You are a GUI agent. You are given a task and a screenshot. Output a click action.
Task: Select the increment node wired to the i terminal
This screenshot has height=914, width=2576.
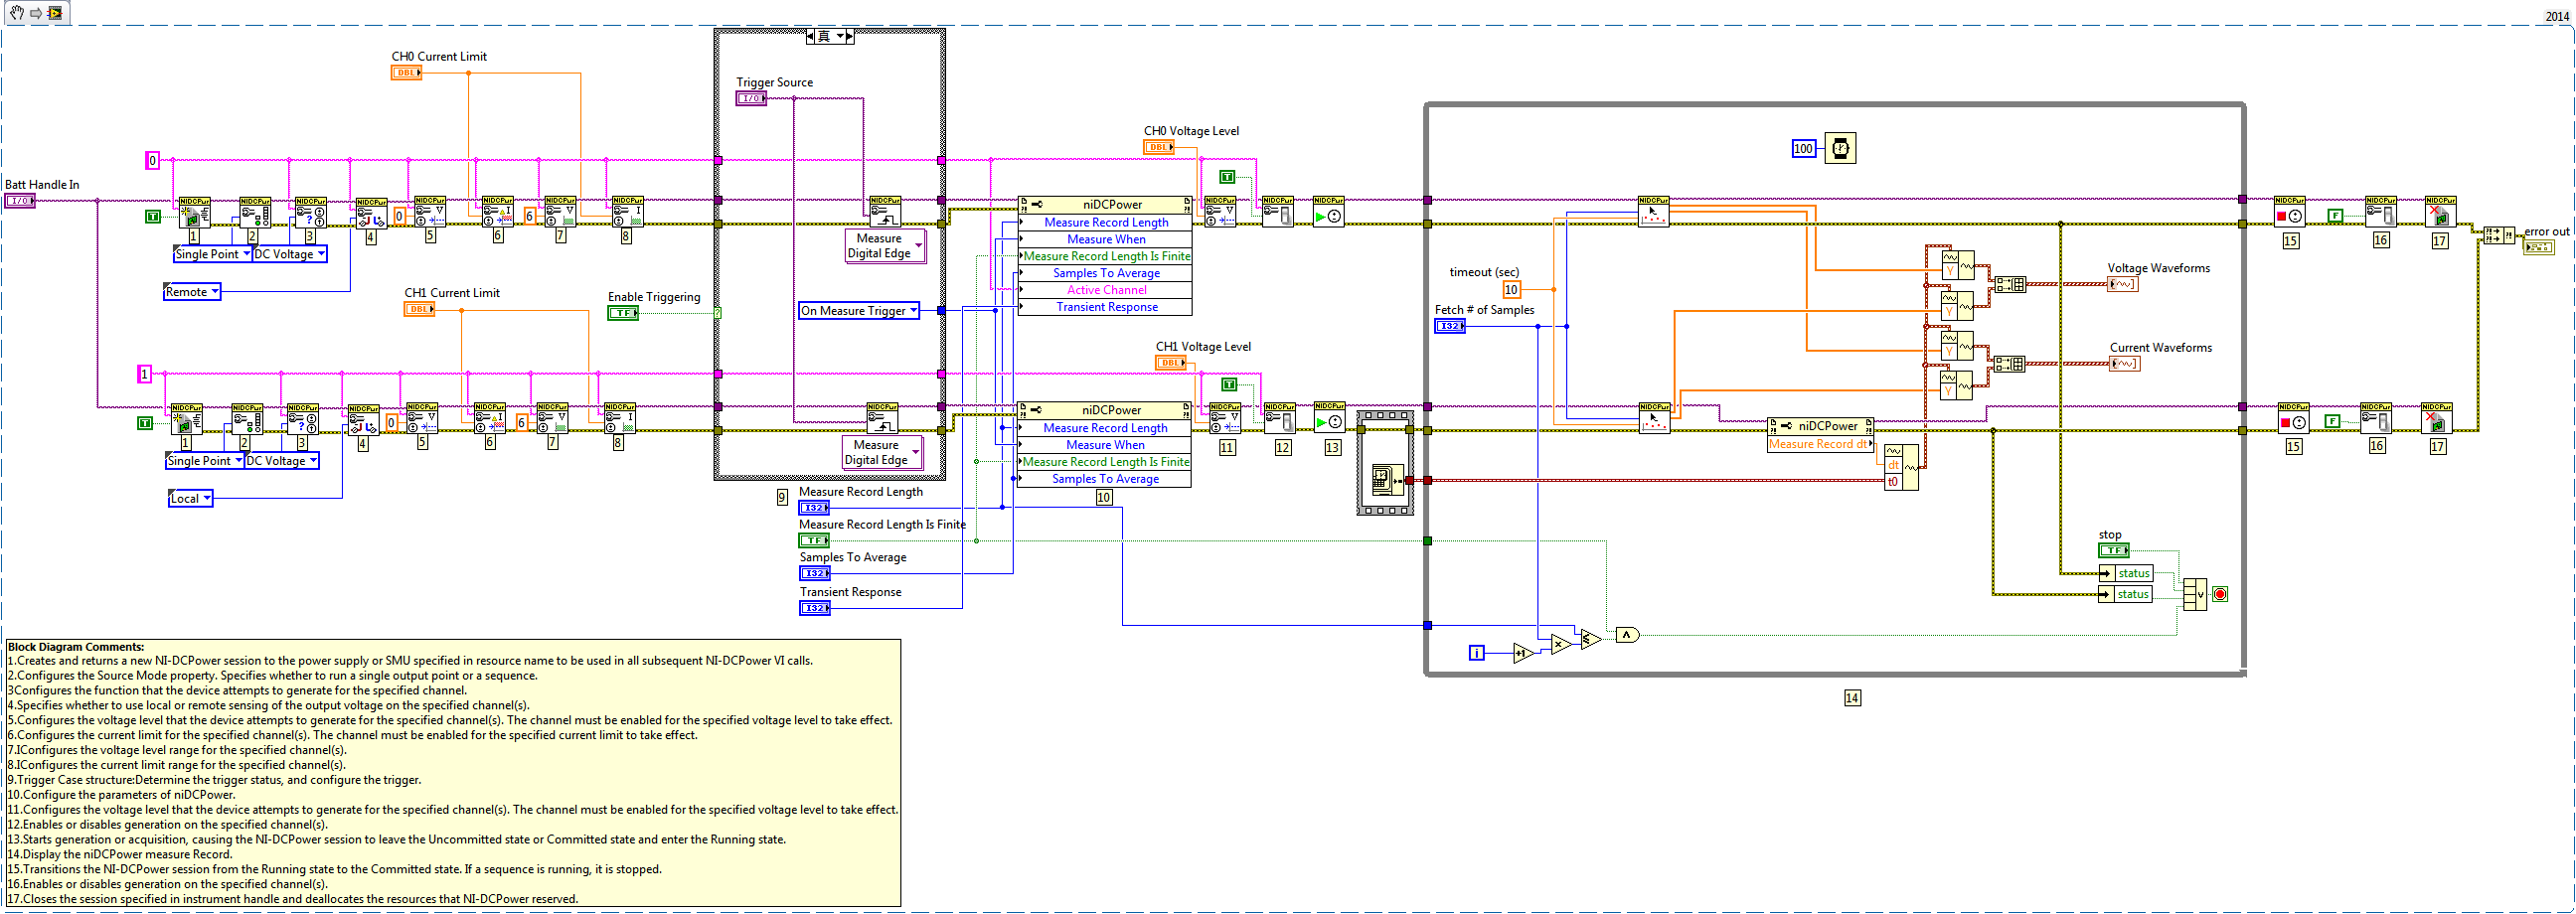point(1523,653)
